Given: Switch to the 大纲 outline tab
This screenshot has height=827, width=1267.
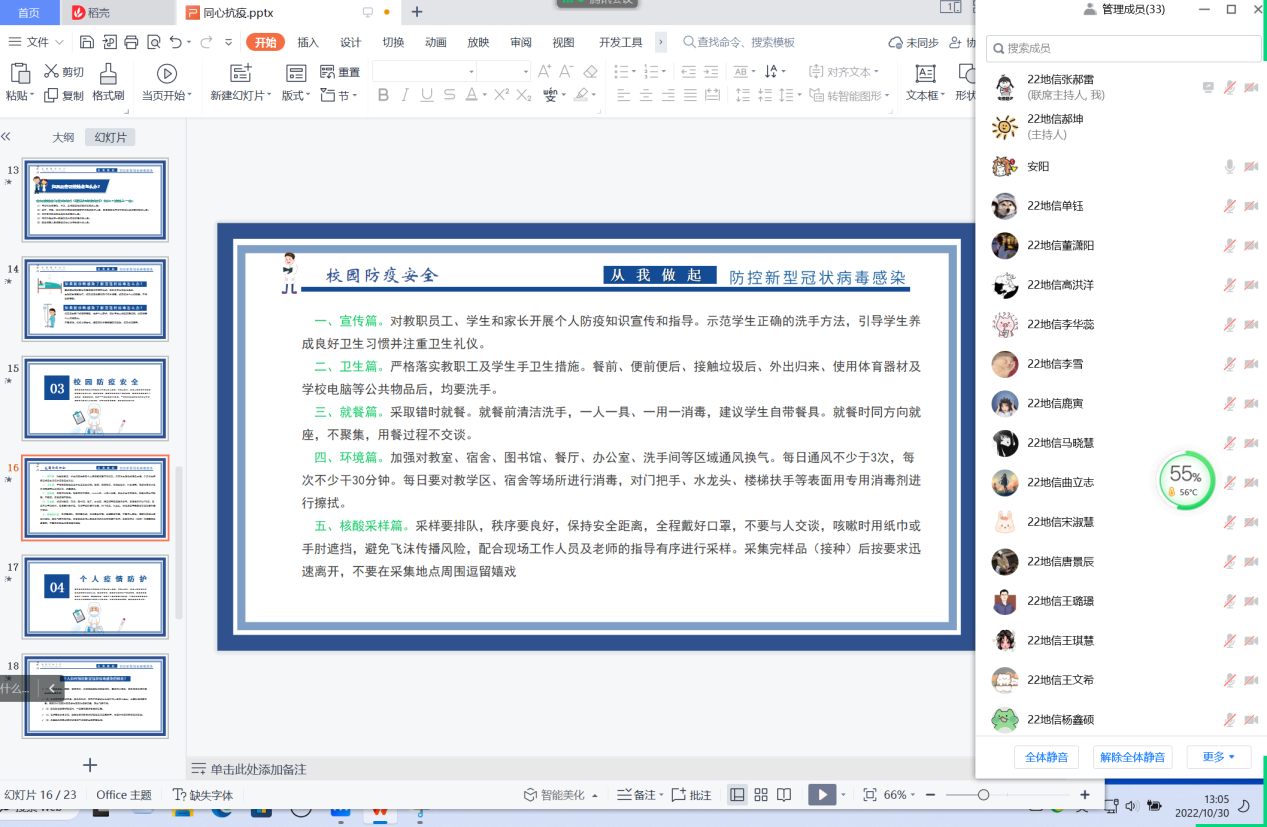Looking at the screenshot, I should click(63, 138).
